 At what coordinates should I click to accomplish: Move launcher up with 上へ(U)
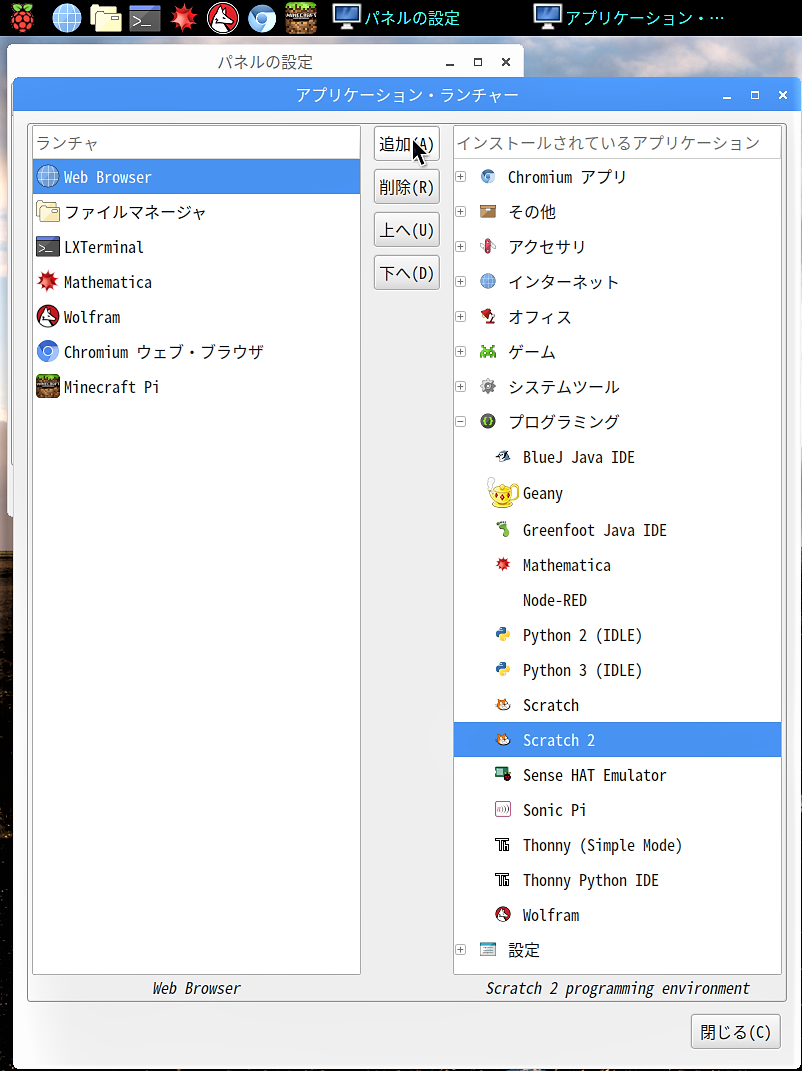tap(406, 230)
